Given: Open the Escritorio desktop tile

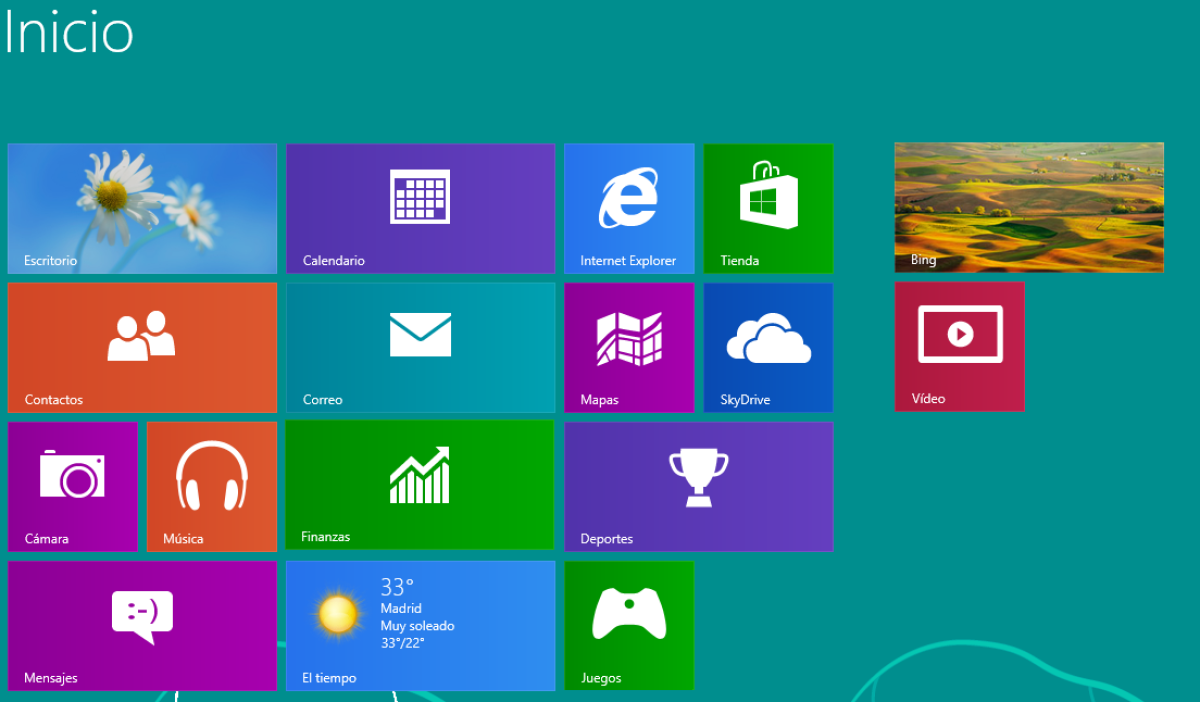Looking at the screenshot, I should point(142,208).
